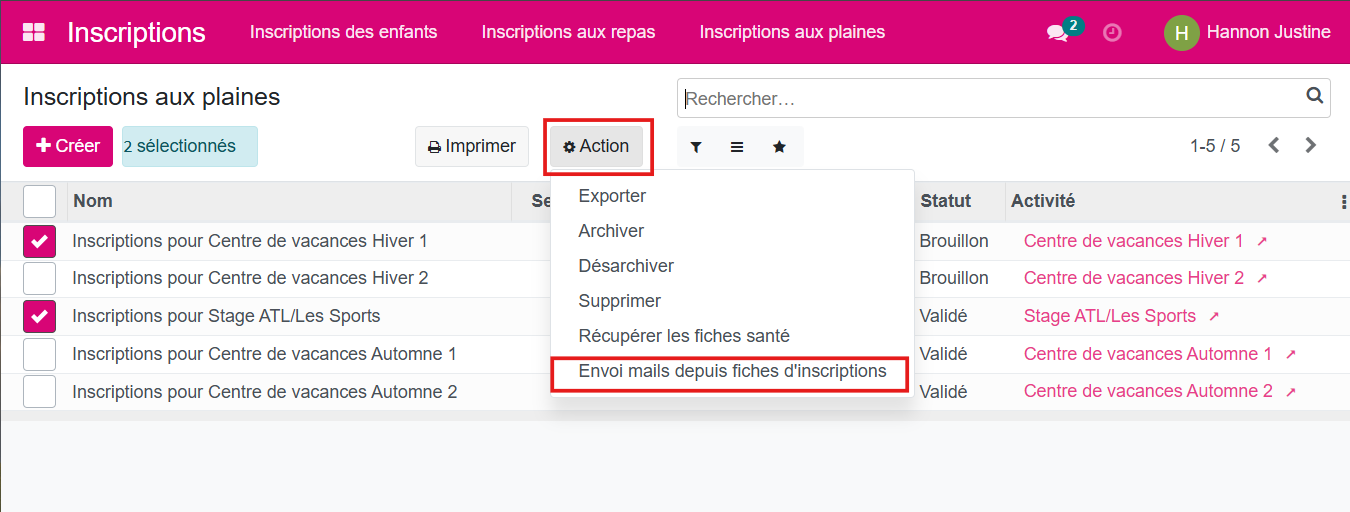Focus the Rechercher search field
The width and height of the screenshot is (1350, 512).
[x=990, y=99]
